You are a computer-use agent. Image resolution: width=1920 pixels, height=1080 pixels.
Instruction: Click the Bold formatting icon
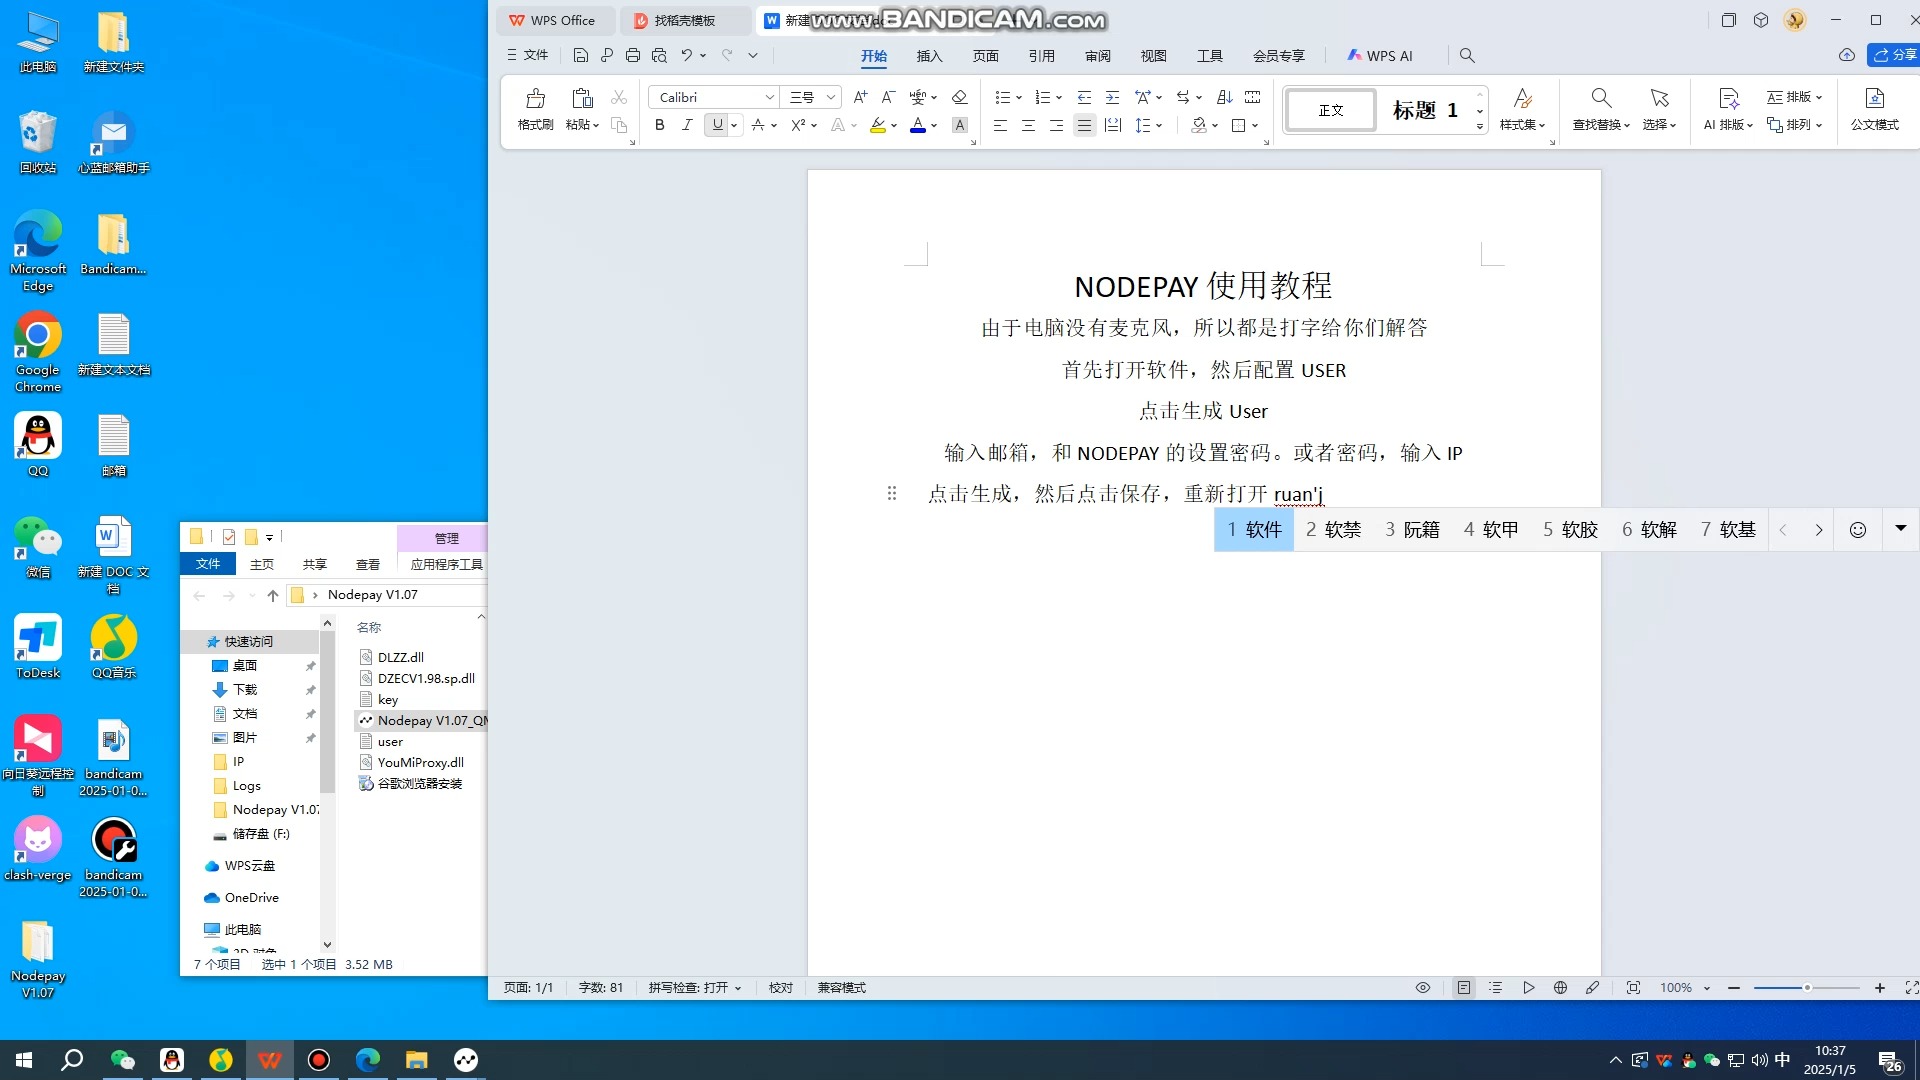pyautogui.click(x=659, y=124)
